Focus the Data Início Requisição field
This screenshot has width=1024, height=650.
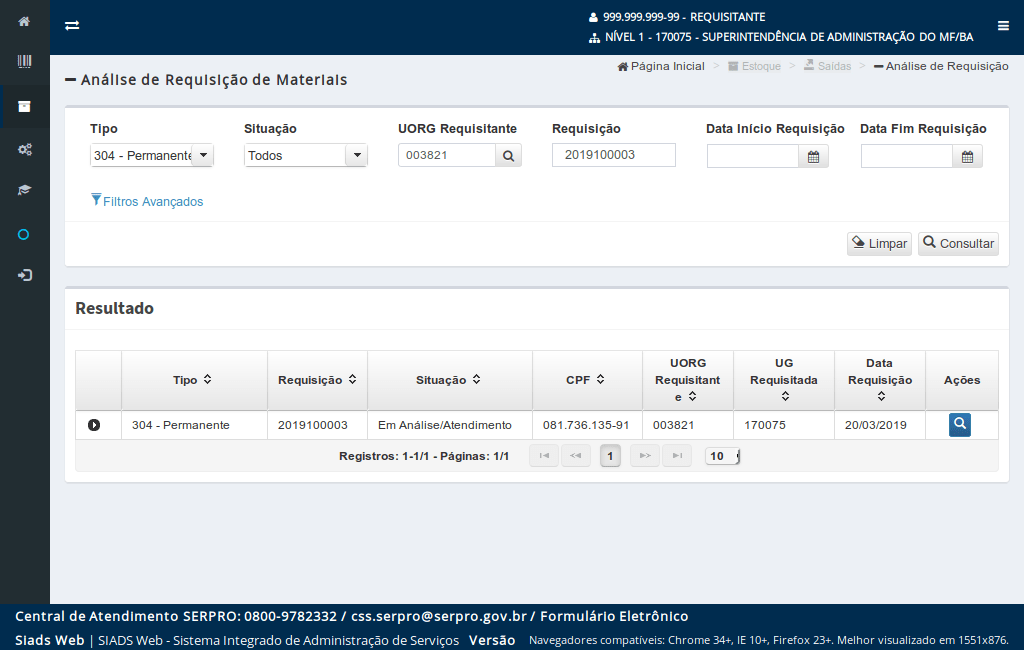753,157
